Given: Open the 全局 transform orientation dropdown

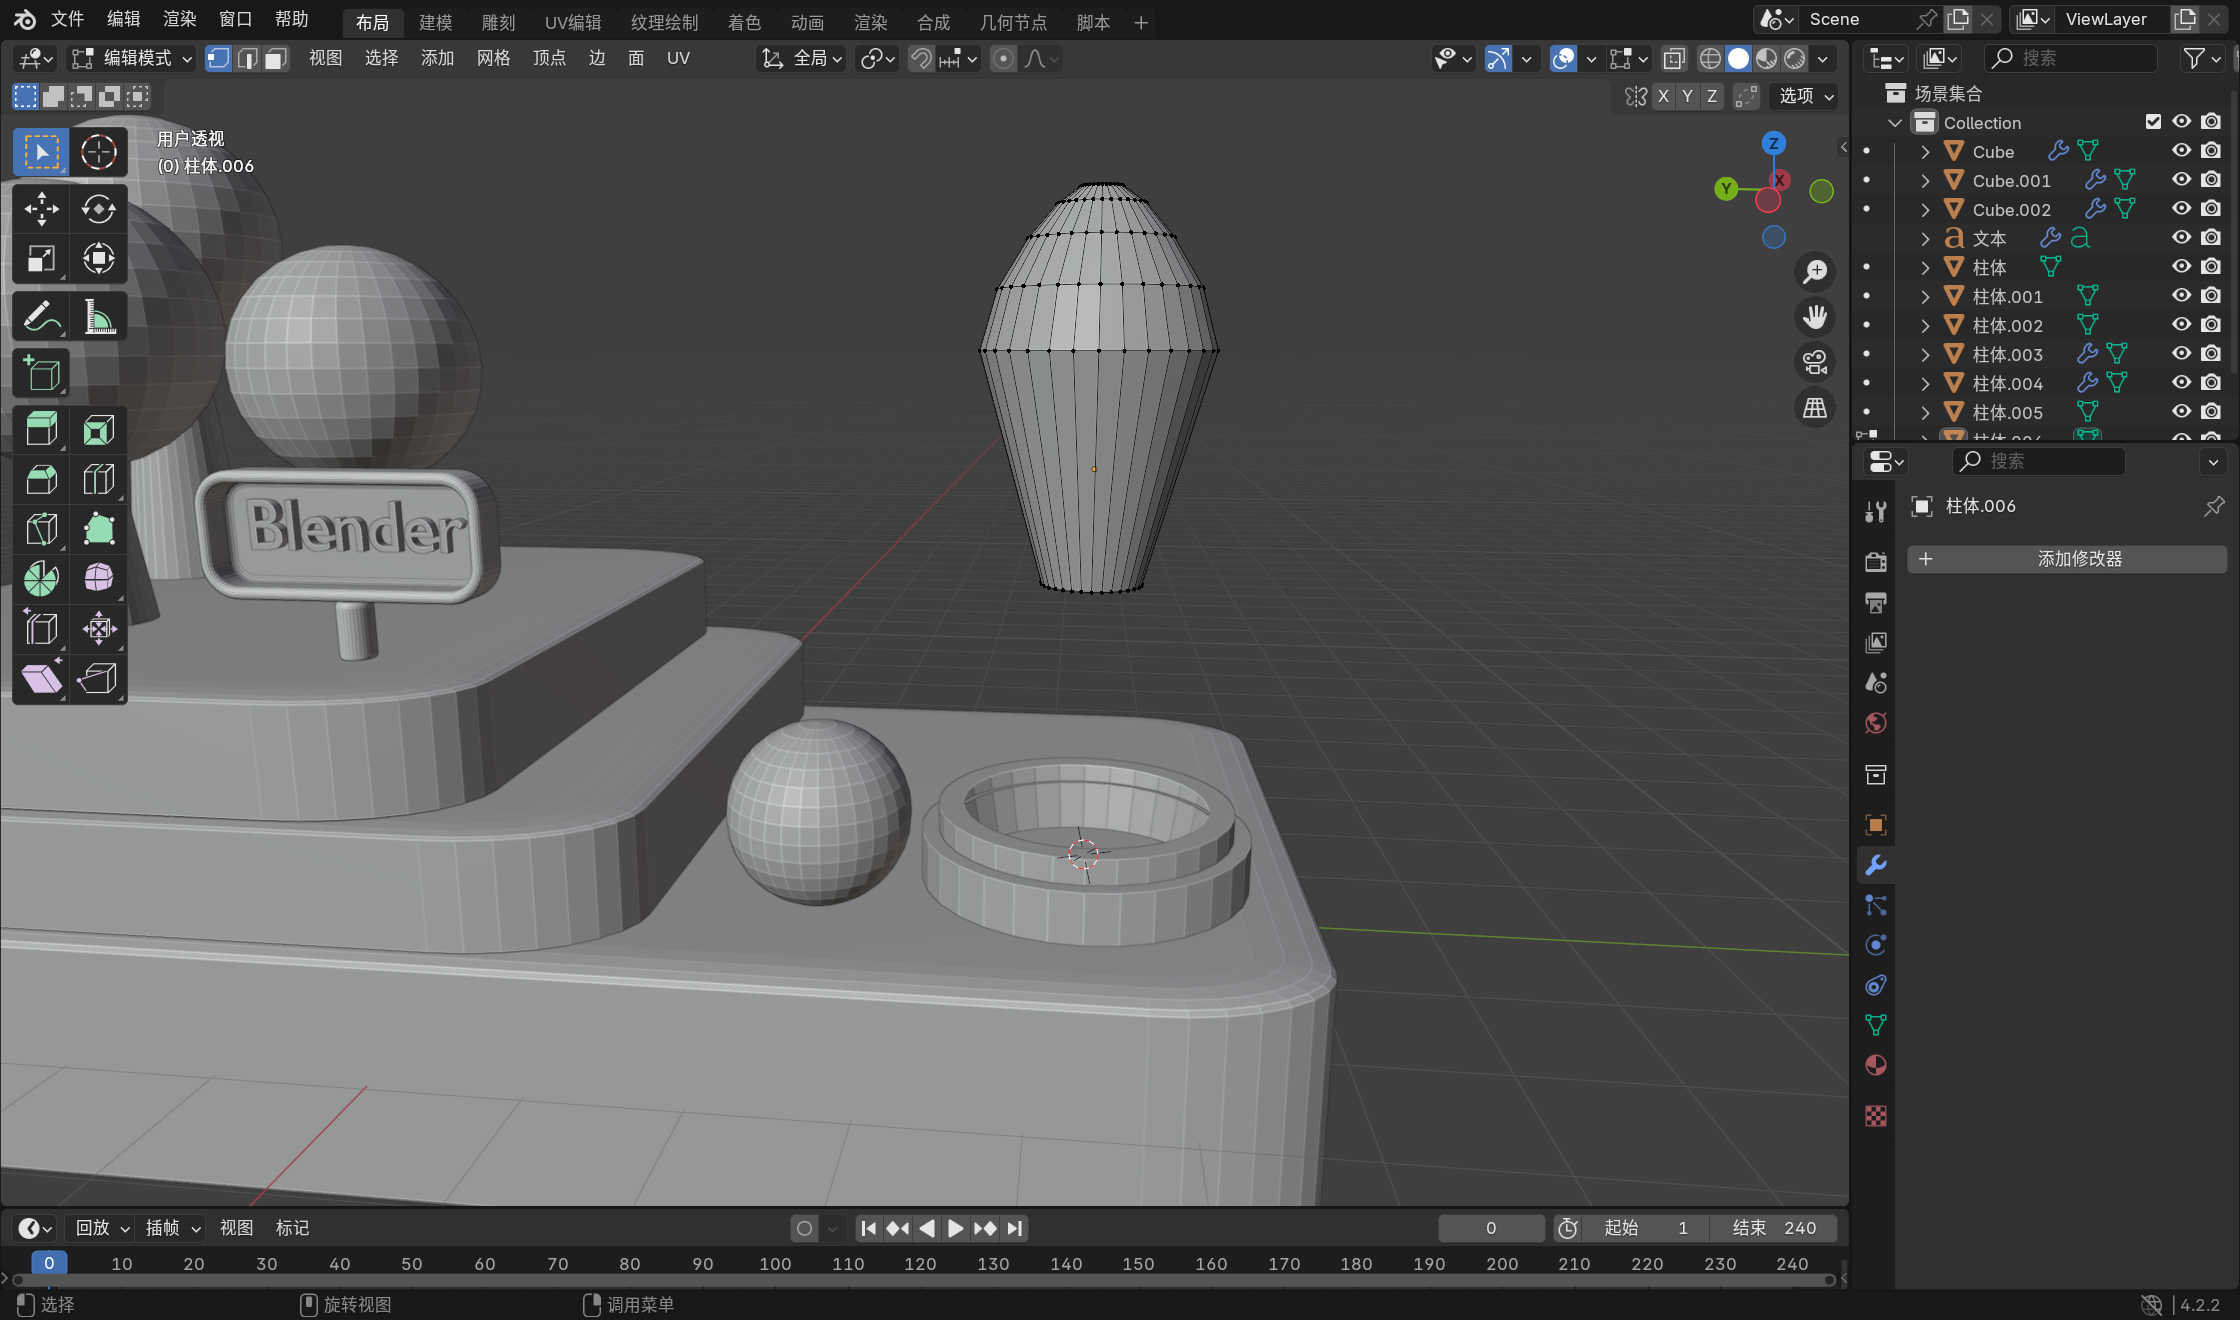Looking at the screenshot, I should click(x=802, y=58).
